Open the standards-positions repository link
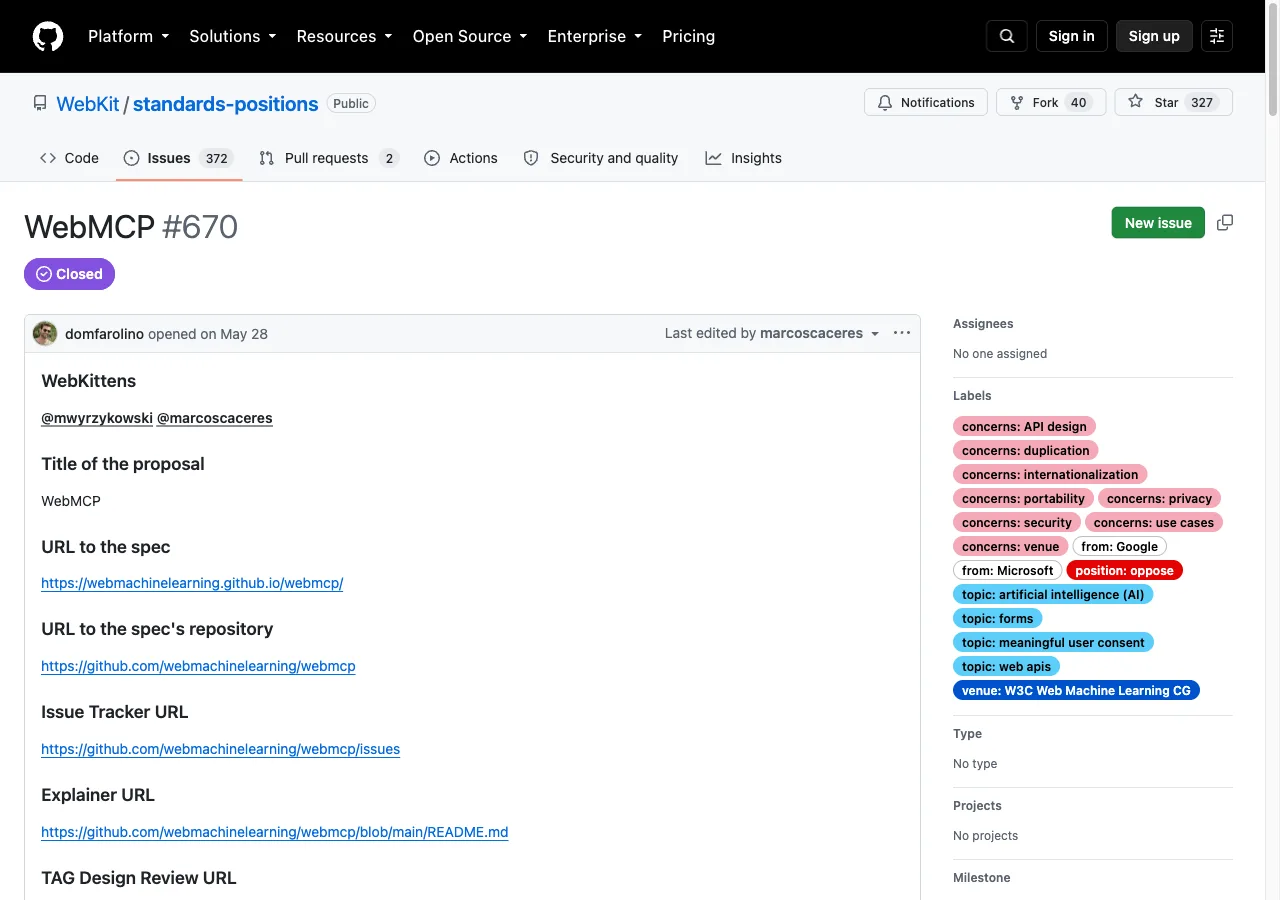1280x900 pixels. 226,104
